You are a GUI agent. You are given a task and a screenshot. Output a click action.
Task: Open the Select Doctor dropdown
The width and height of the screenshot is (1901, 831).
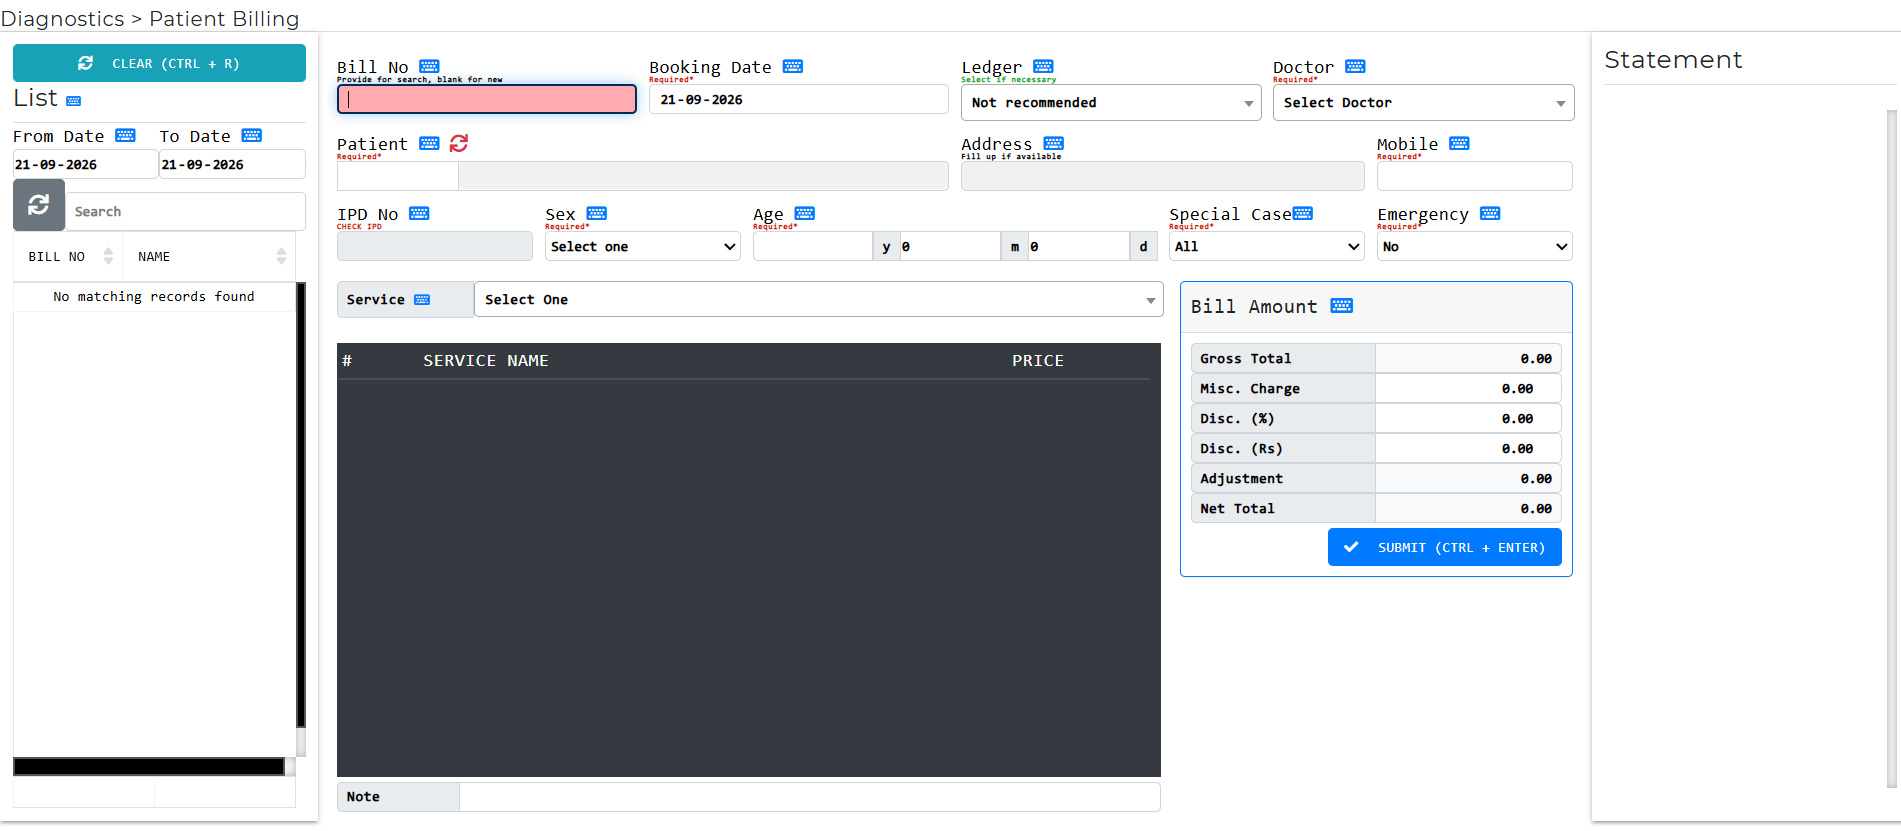[x=1423, y=103]
